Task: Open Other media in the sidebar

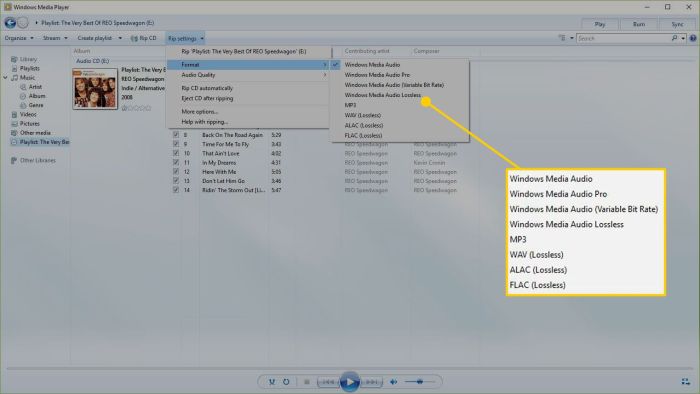Action: (x=35, y=133)
